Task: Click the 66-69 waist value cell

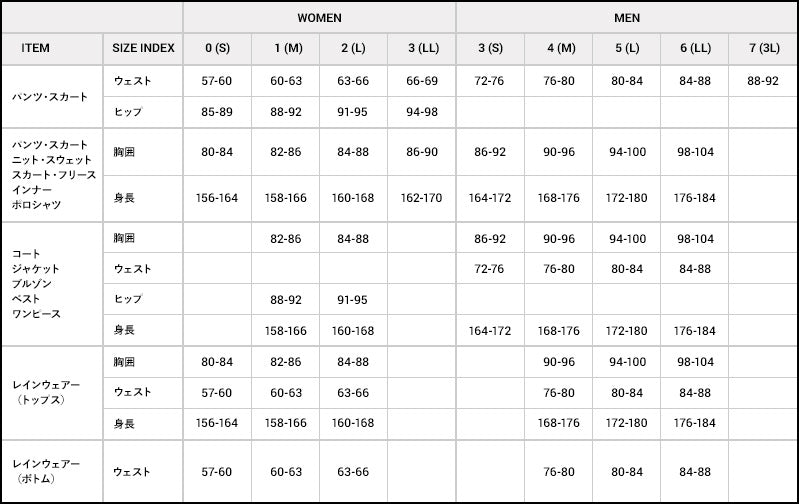Action: coord(421,80)
